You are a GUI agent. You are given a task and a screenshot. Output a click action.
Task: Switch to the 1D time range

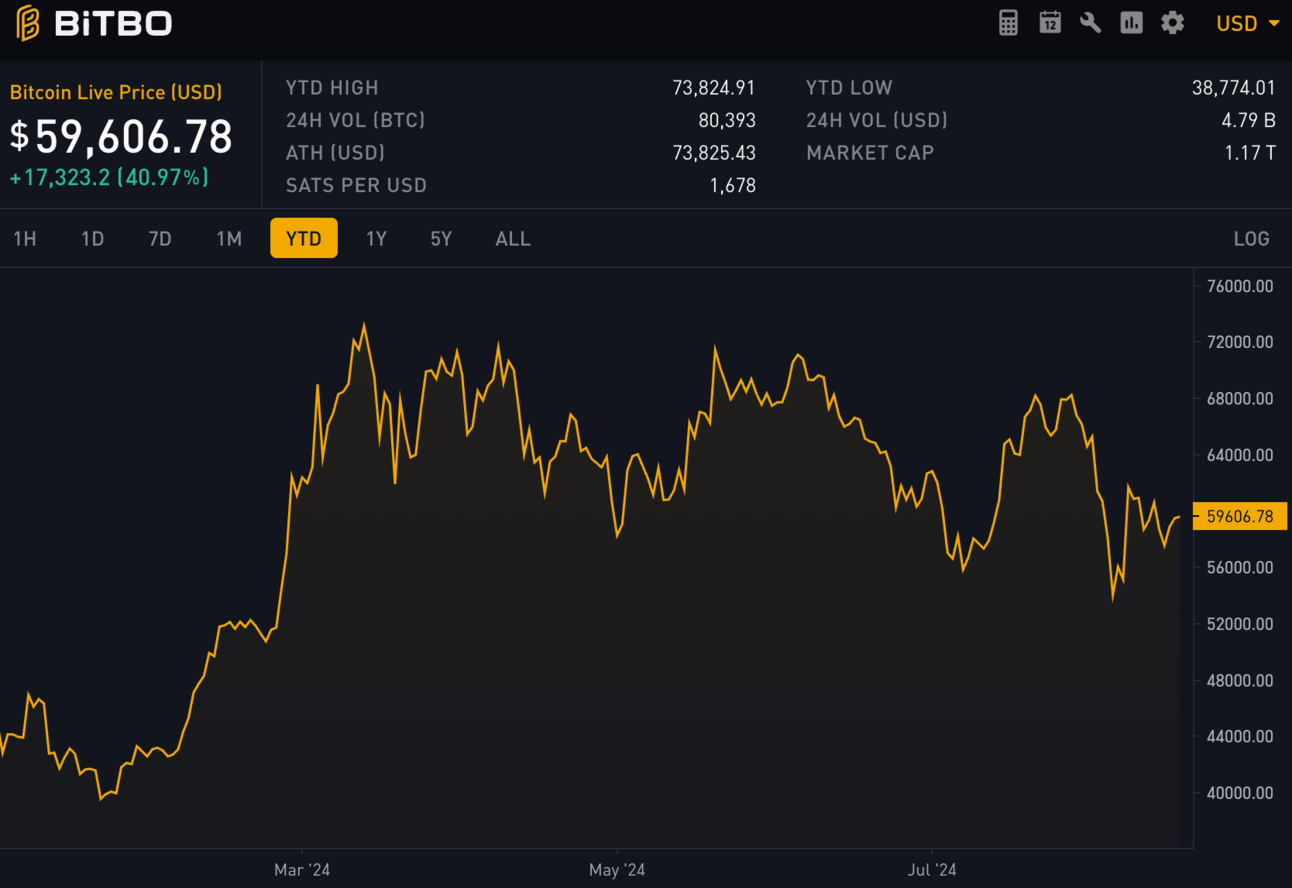93,239
